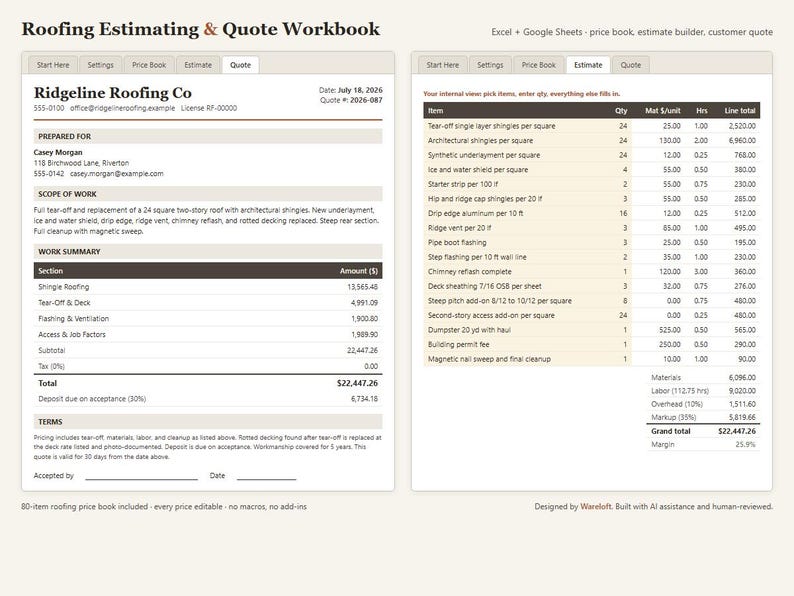
Task: Click the Markup (35%) row
Action: click(703, 417)
